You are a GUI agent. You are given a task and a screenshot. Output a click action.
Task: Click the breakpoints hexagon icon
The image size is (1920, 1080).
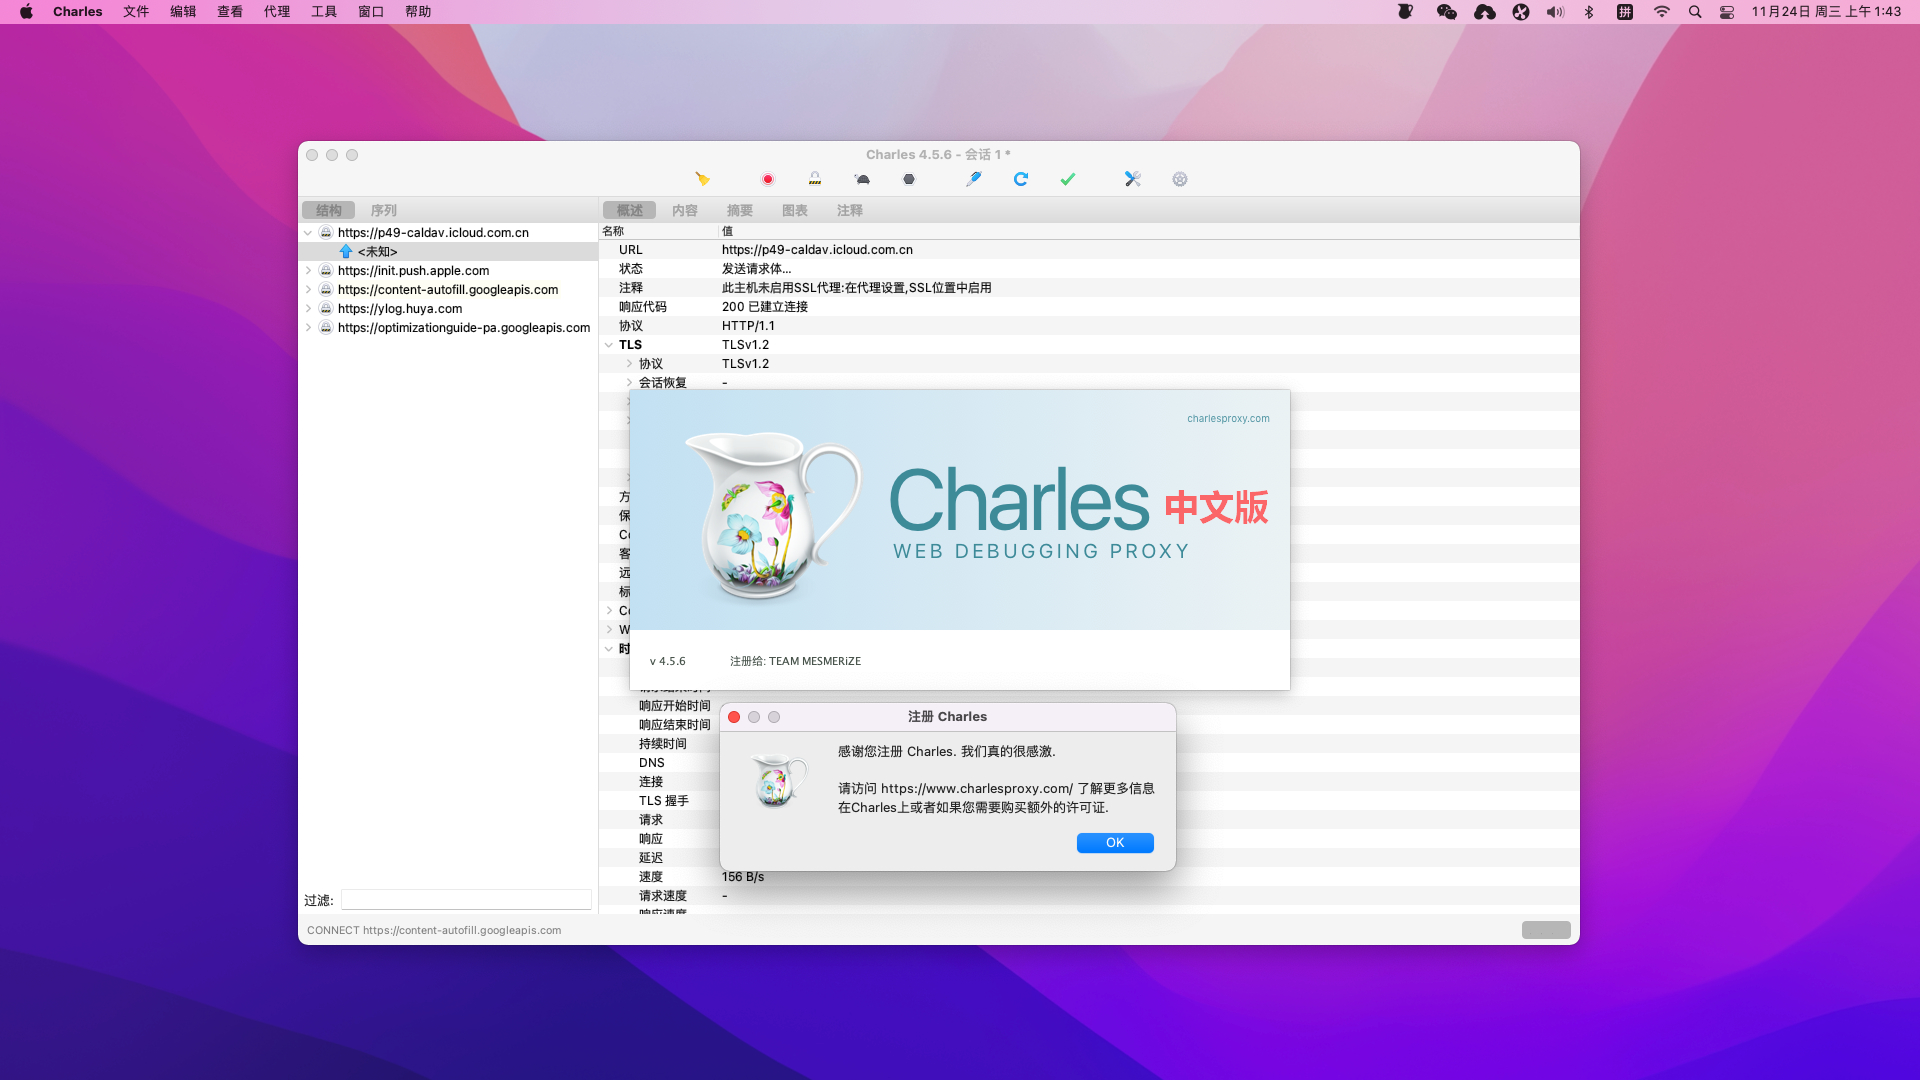point(908,179)
